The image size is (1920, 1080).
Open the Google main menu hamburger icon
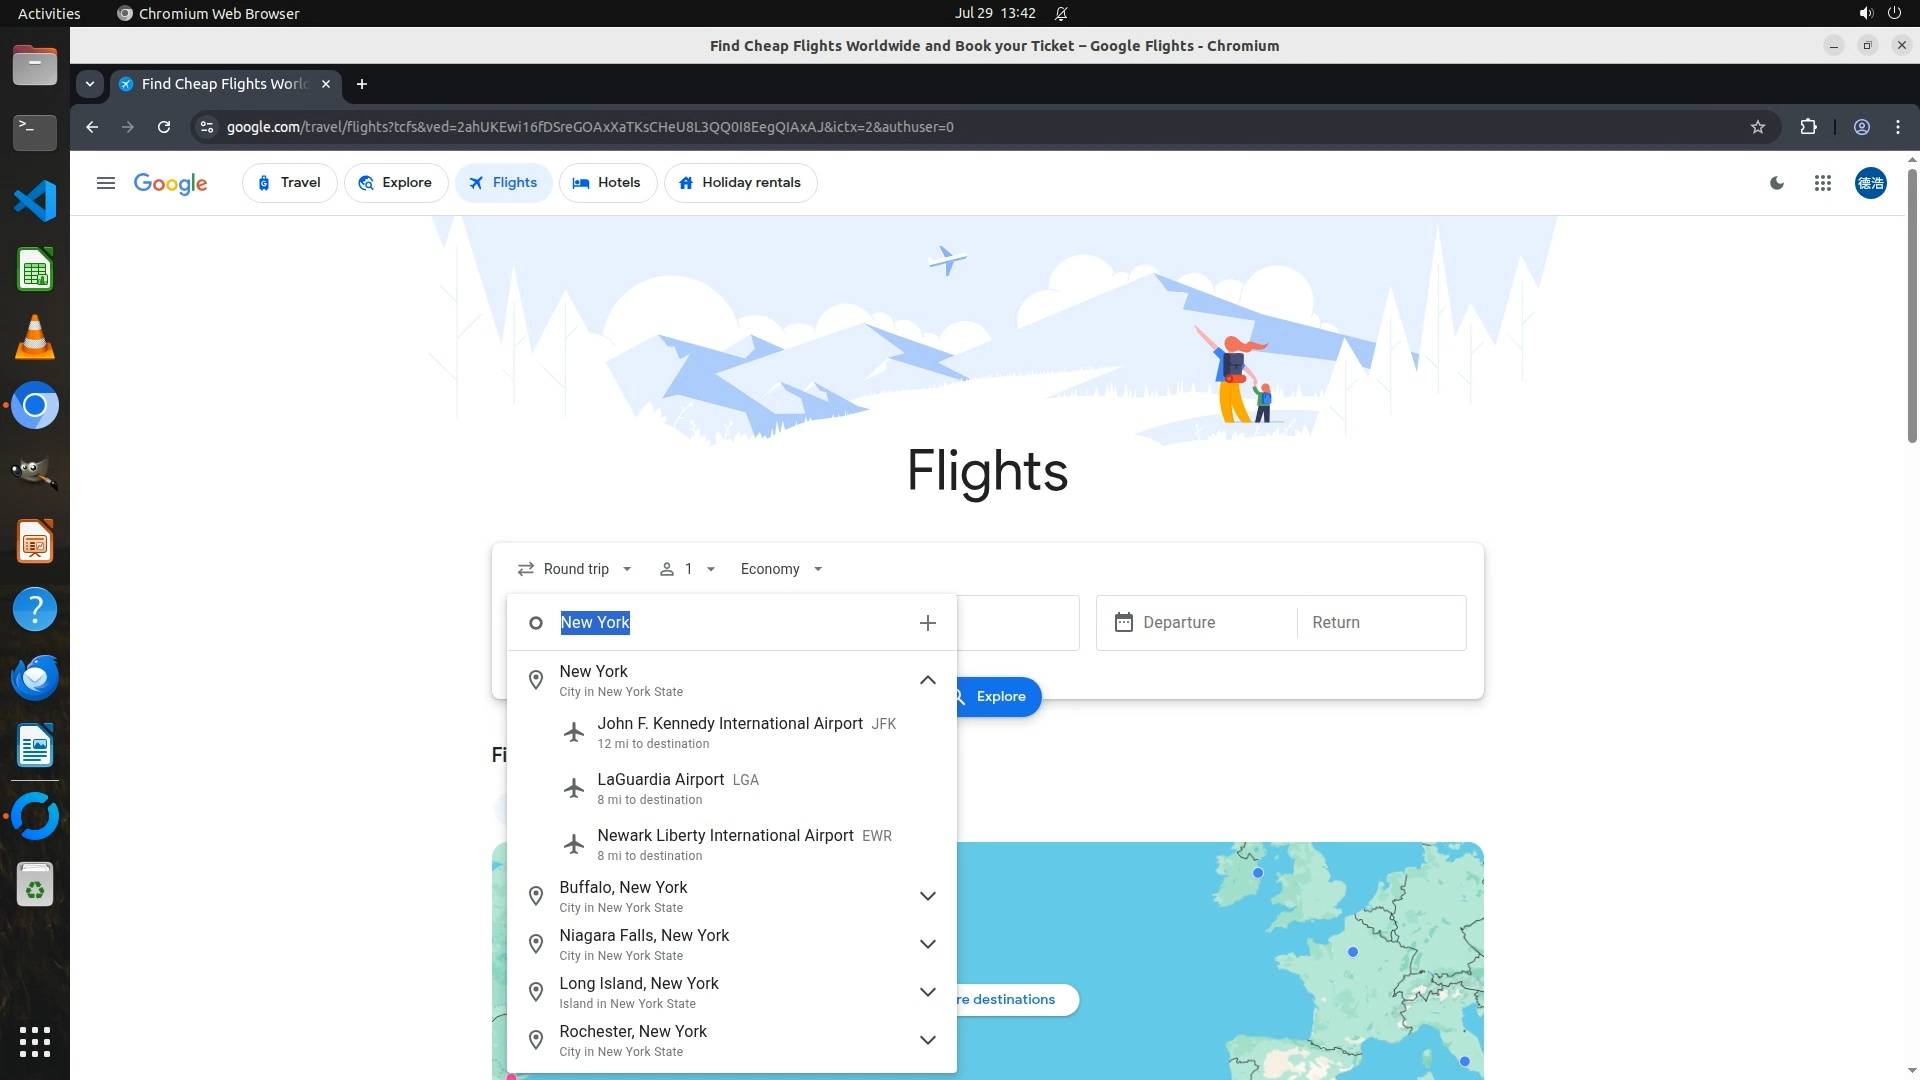[x=105, y=183]
